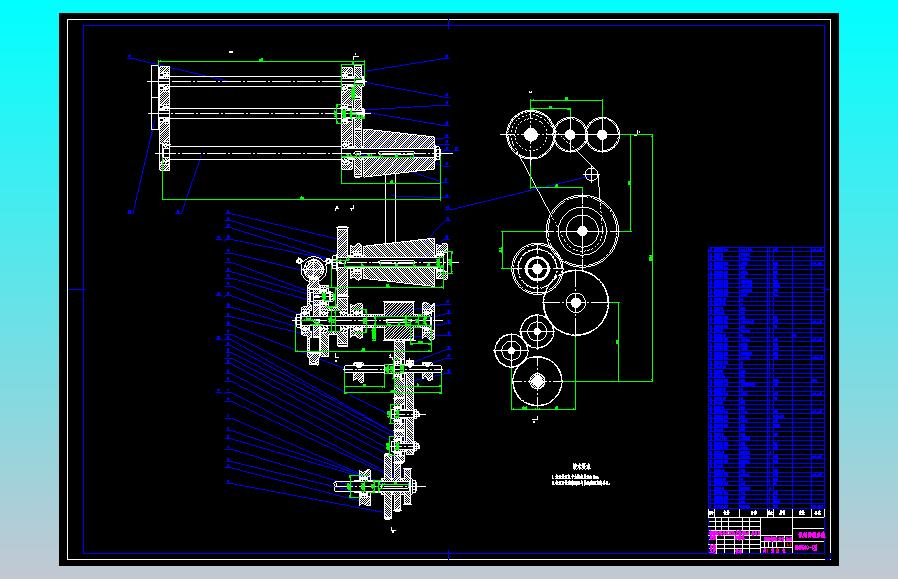Select the small gear above the lowest-left gear
The height and width of the screenshot is (579, 898).
pos(537,331)
